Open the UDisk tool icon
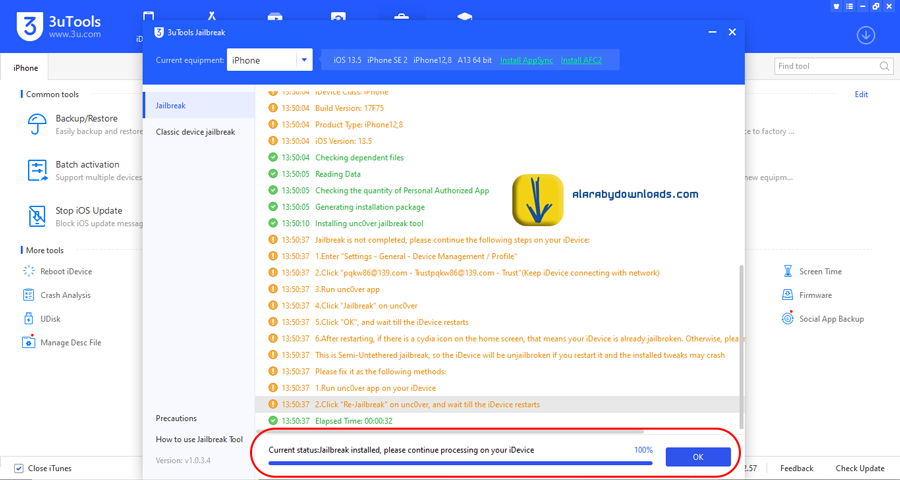This screenshot has height=480, width=900. click(28, 319)
